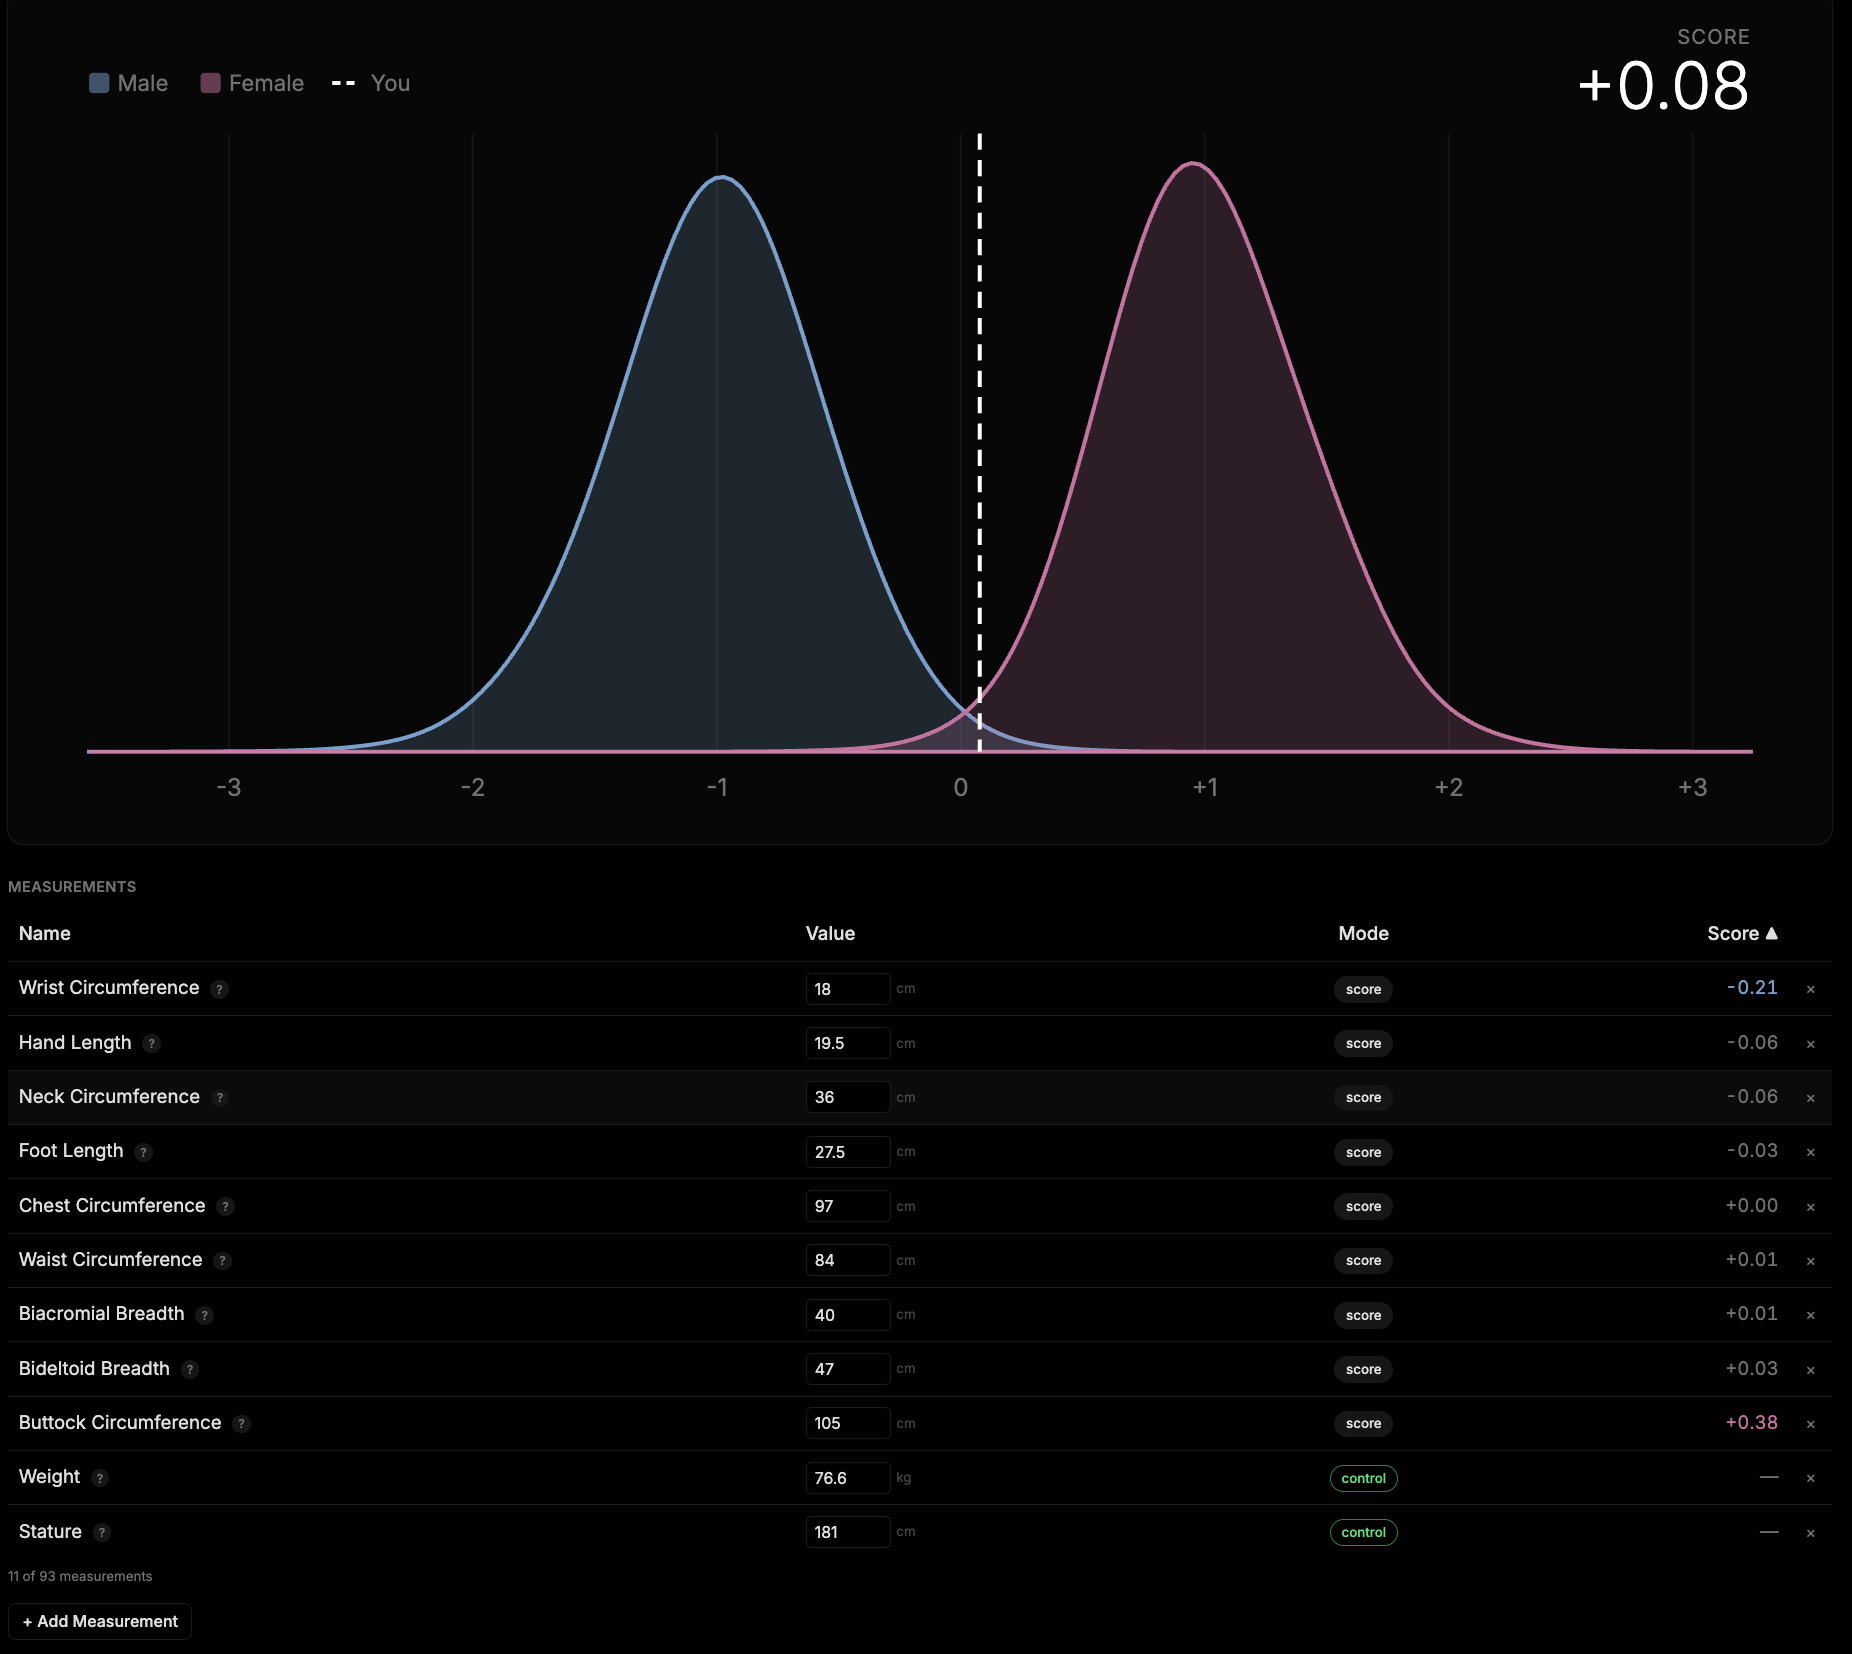
Task: Edit the Bideltoid Breadth value field
Action: point(848,1369)
